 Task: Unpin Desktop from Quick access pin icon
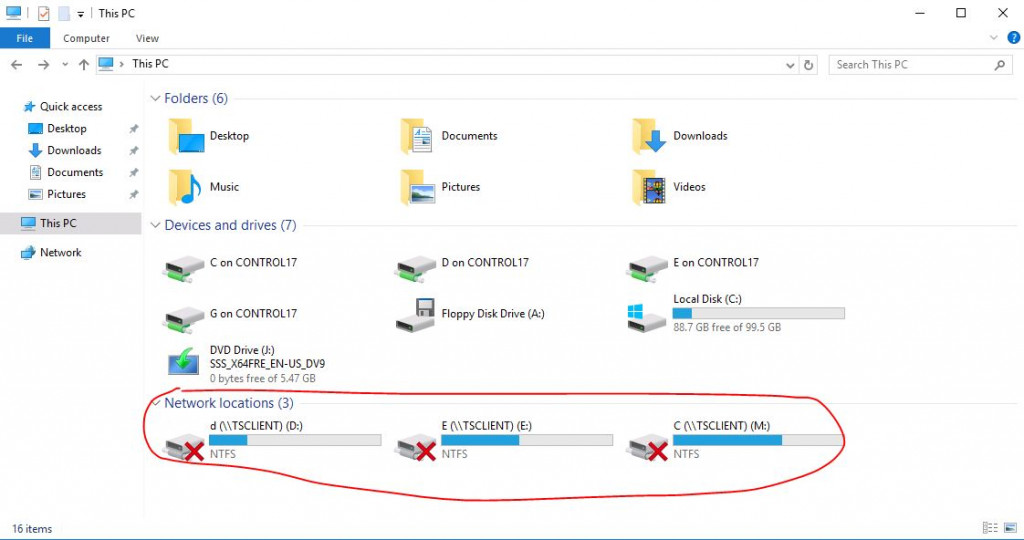click(133, 129)
